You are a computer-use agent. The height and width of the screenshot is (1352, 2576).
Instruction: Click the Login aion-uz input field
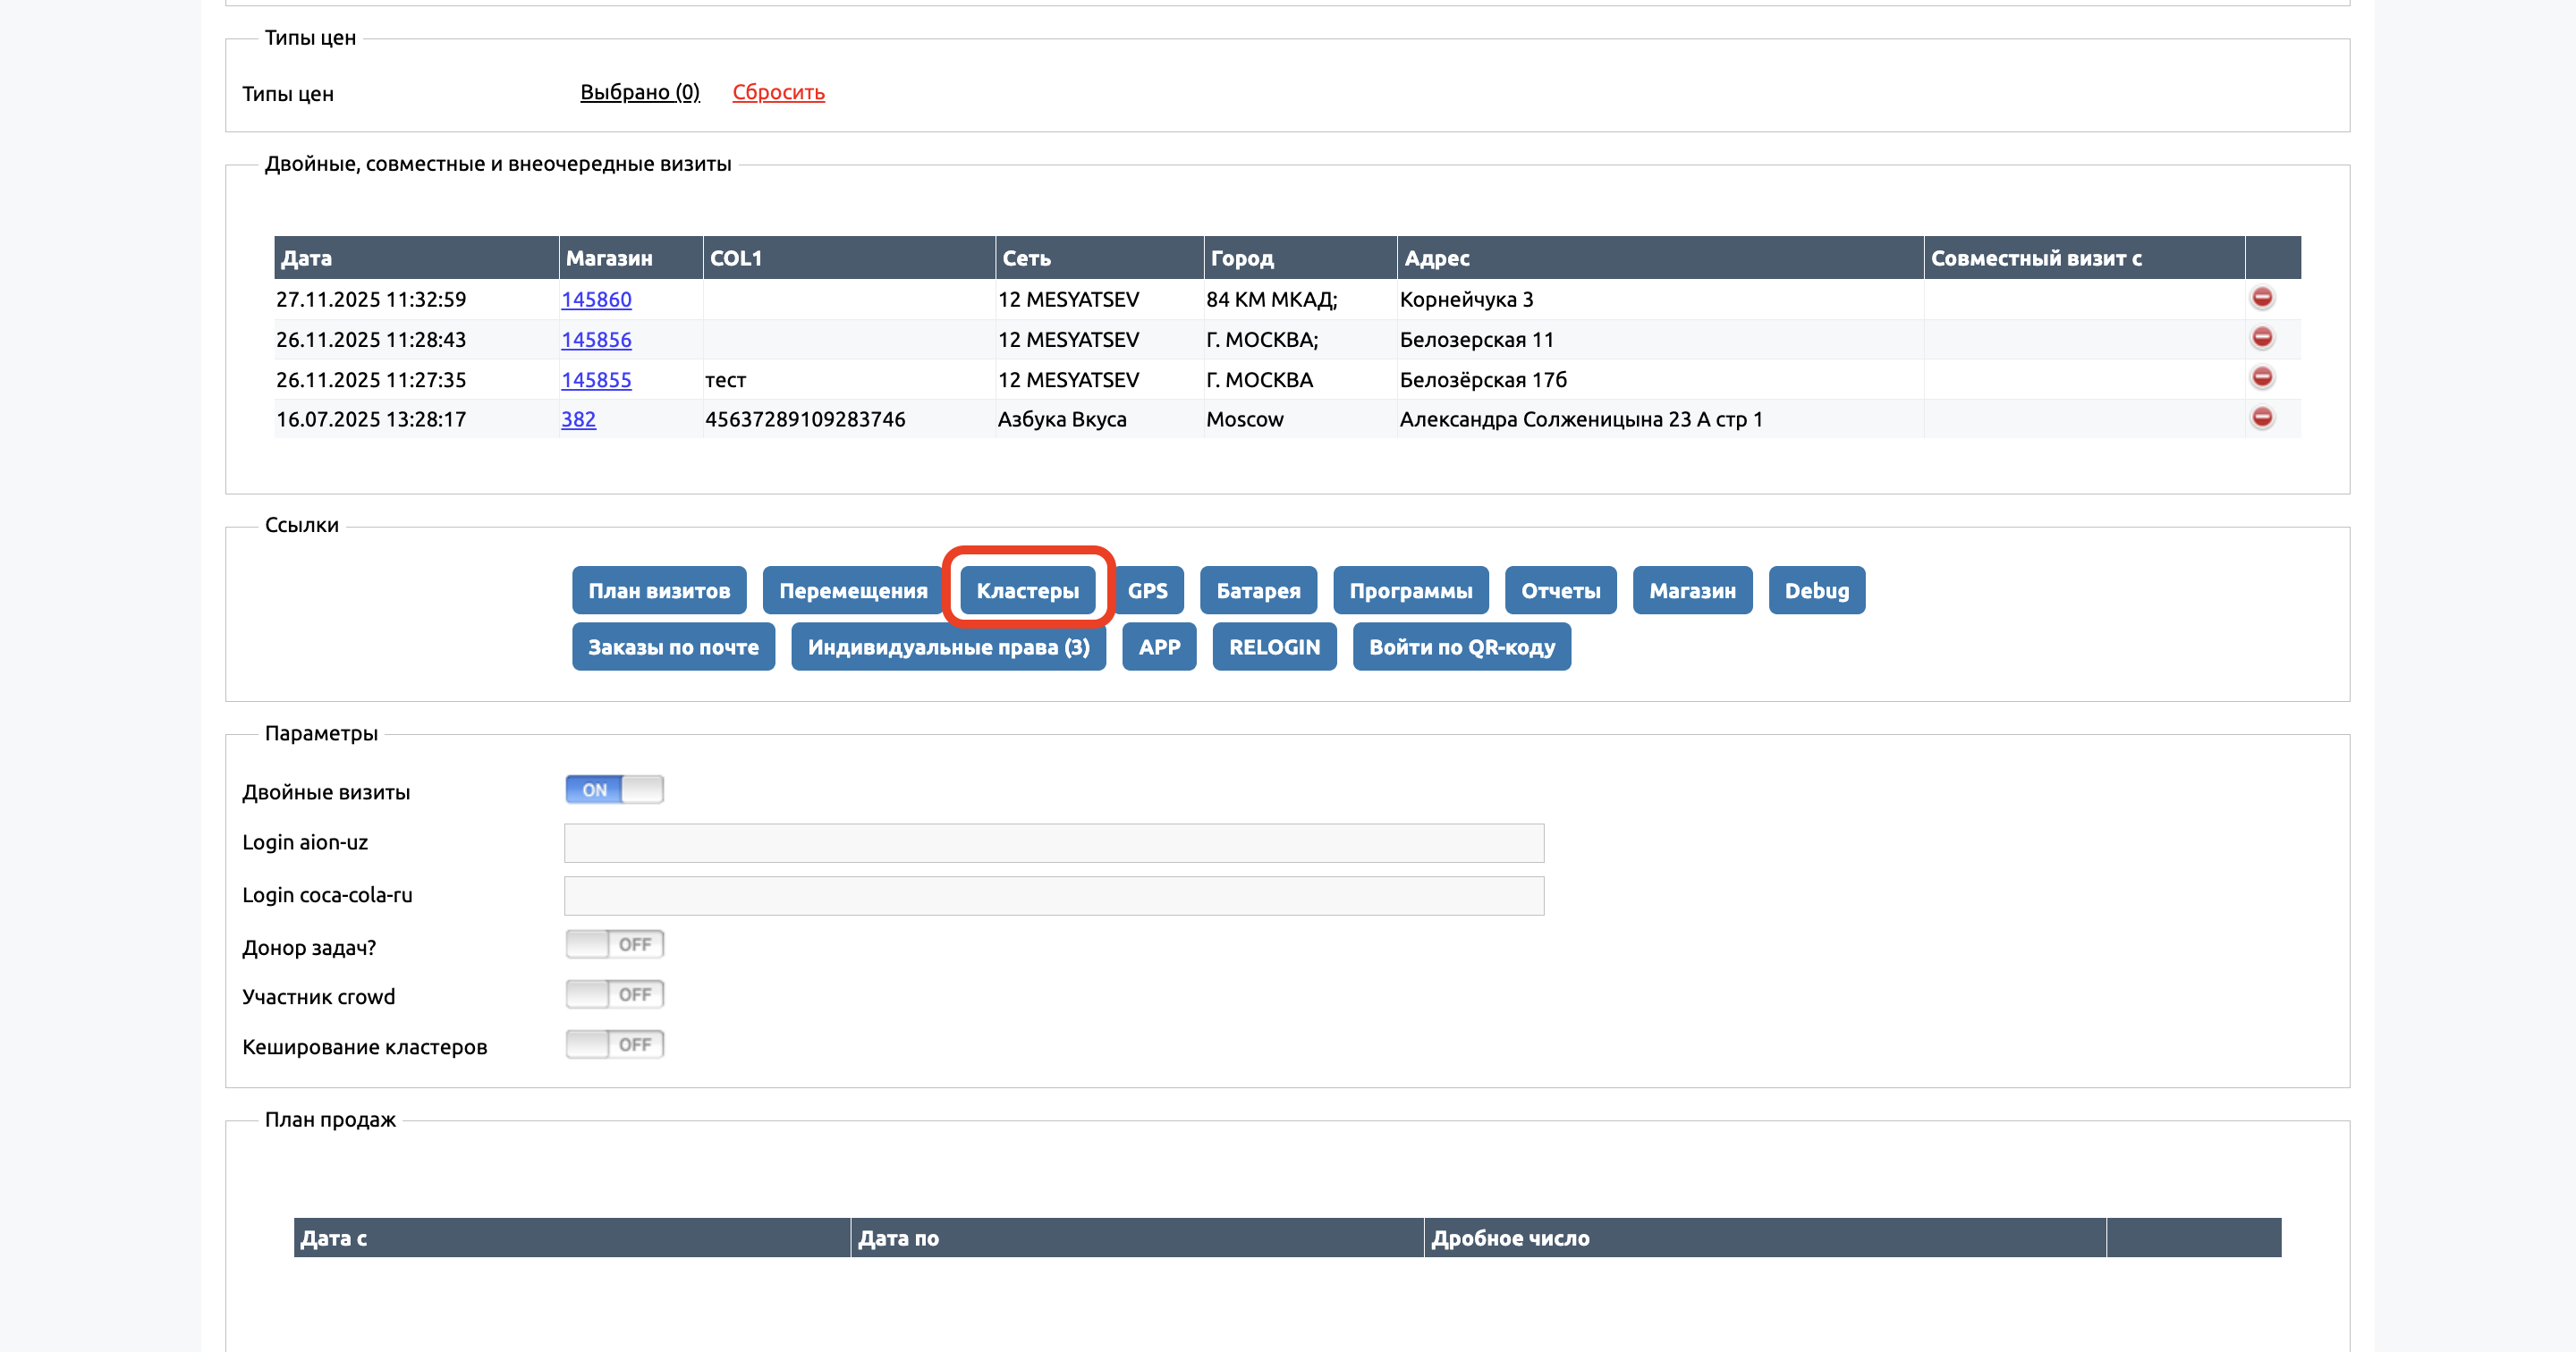(x=1053, y=843)
